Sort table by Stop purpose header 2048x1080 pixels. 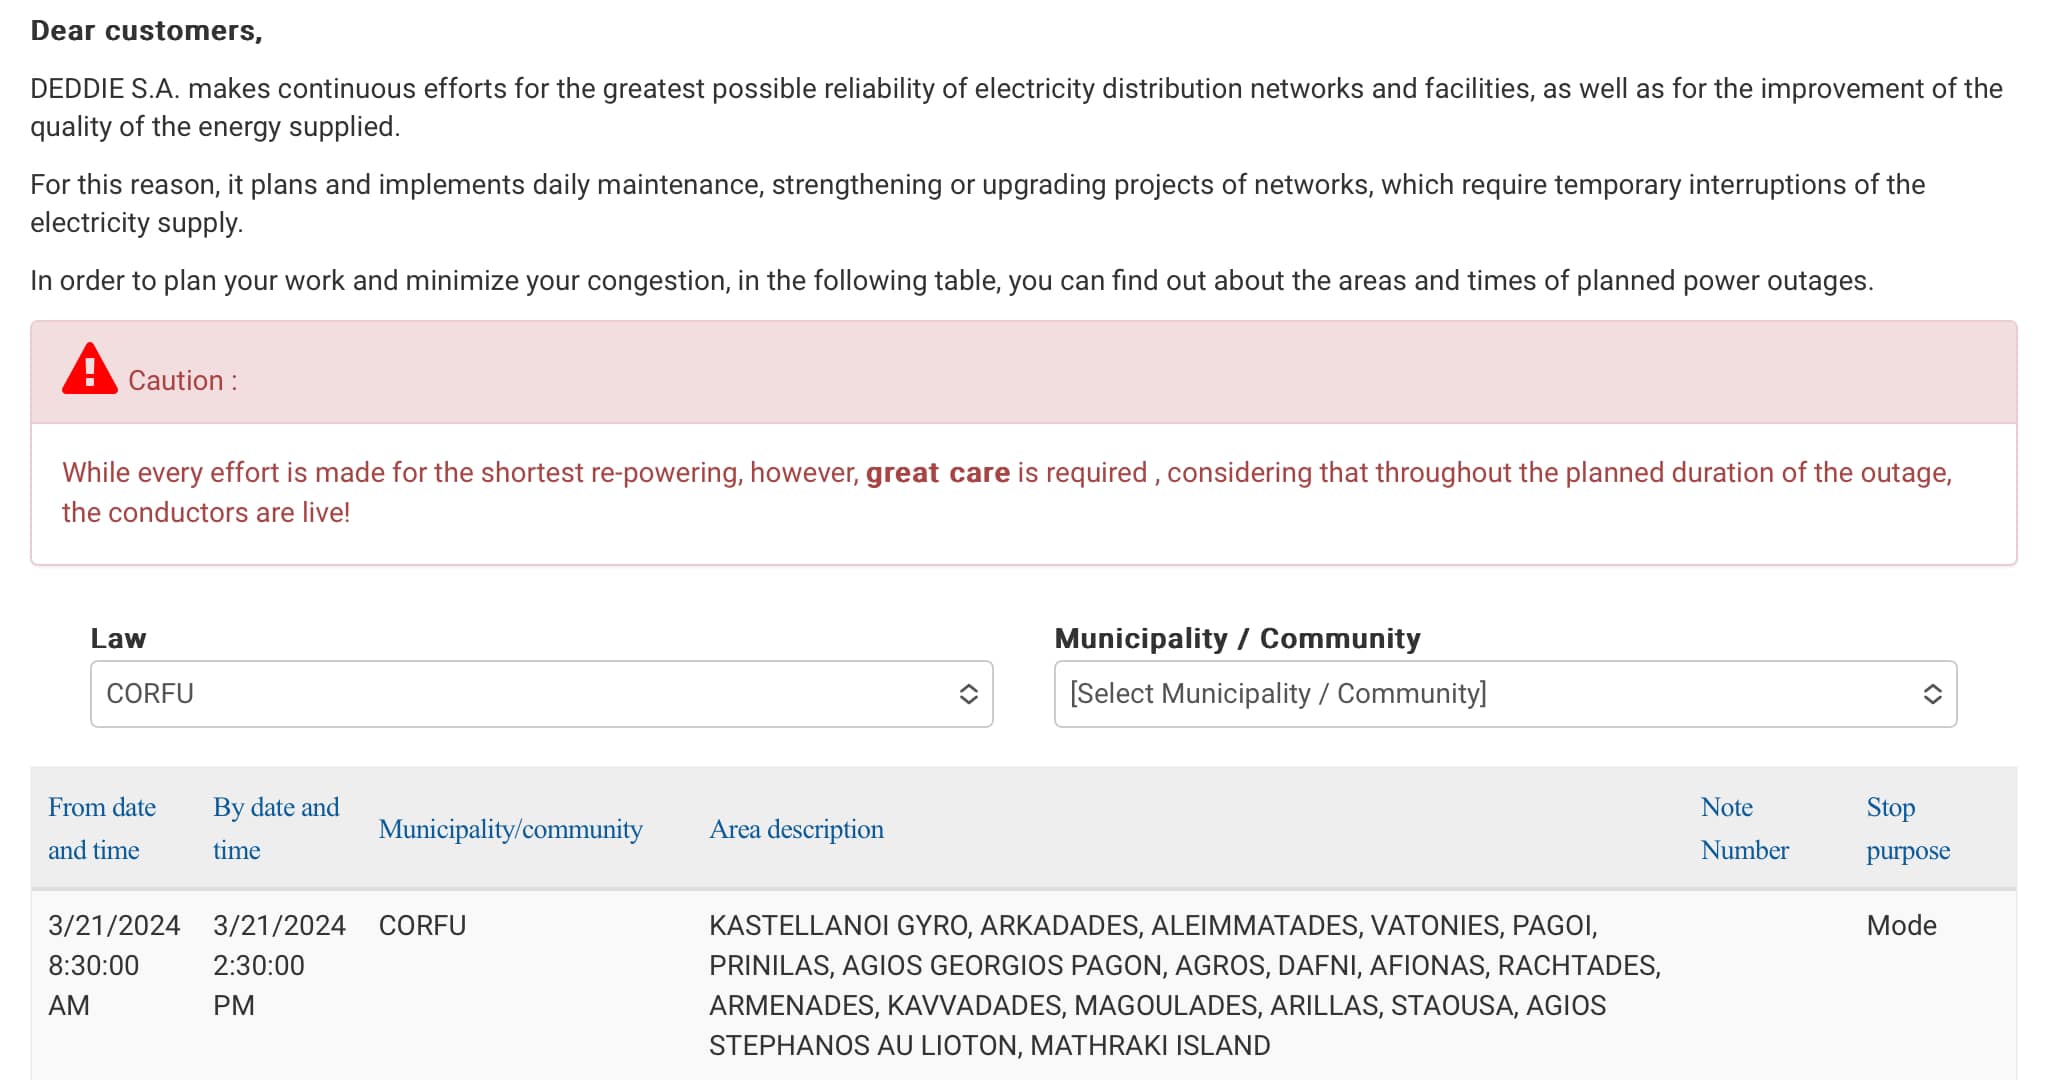tap(1907, 828)
